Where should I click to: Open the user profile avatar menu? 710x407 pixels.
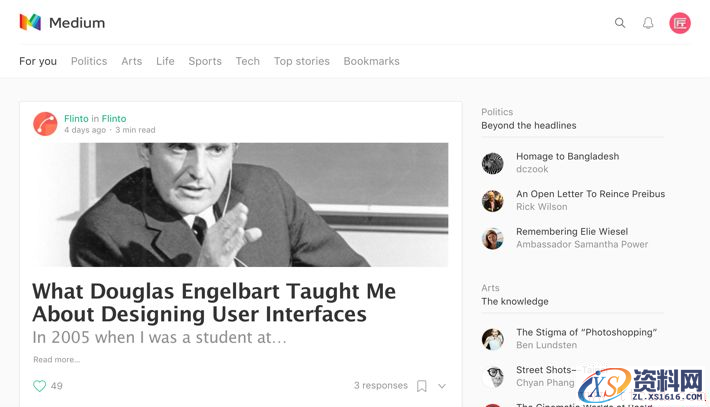tap(680, 23)
